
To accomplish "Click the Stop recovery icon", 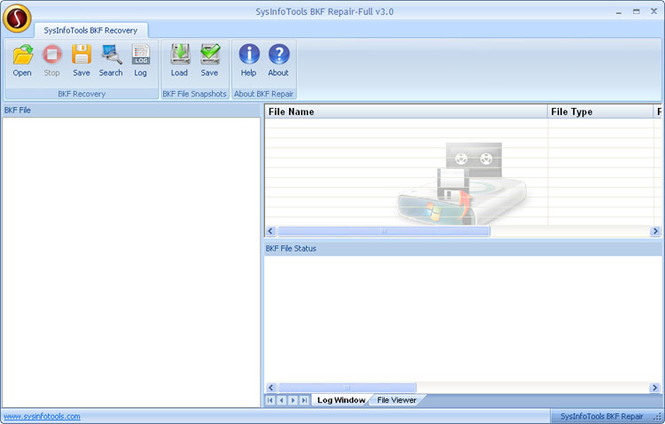I will [52, 61].
